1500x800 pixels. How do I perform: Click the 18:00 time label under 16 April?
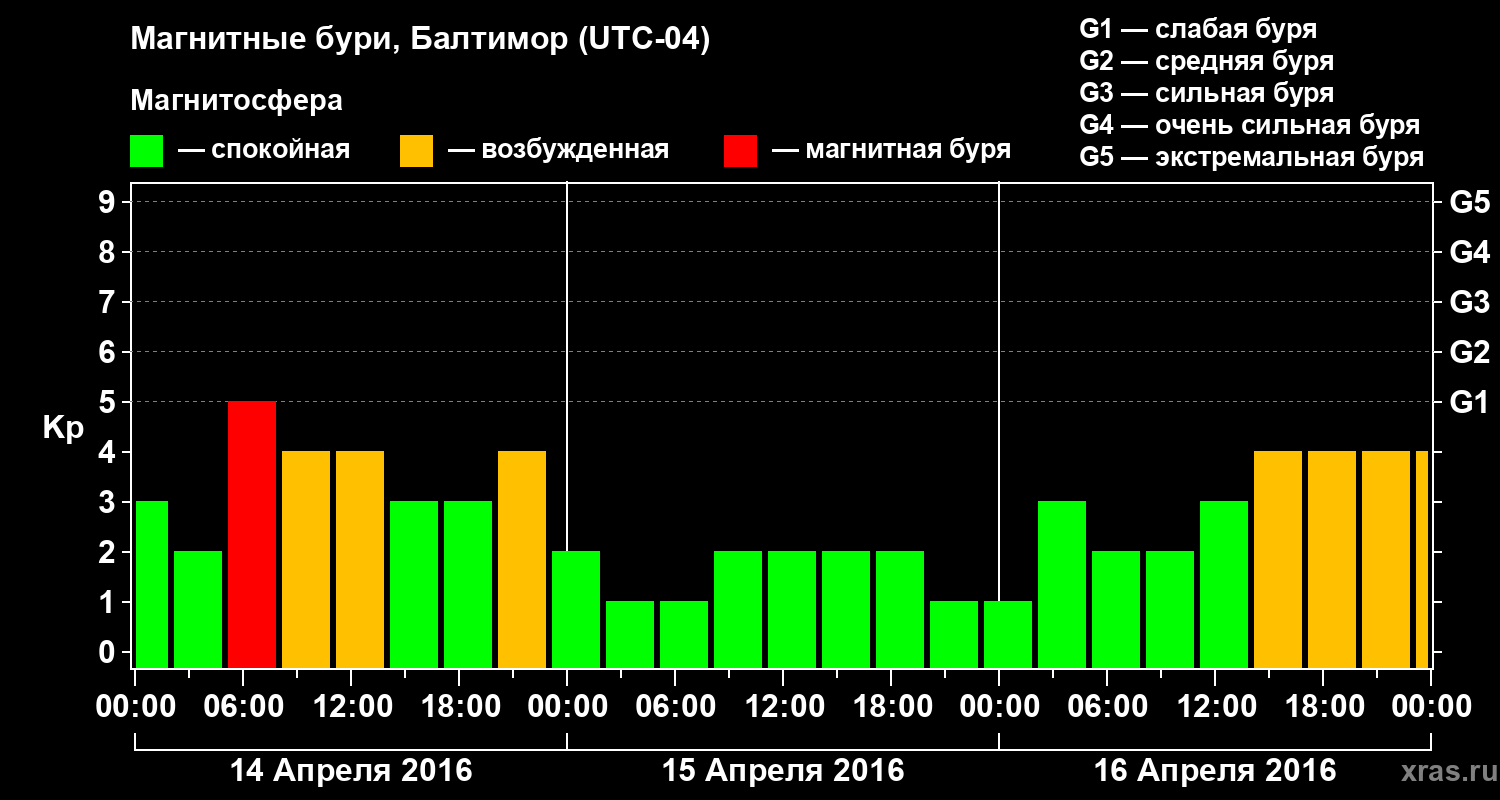pos(1323,707)
